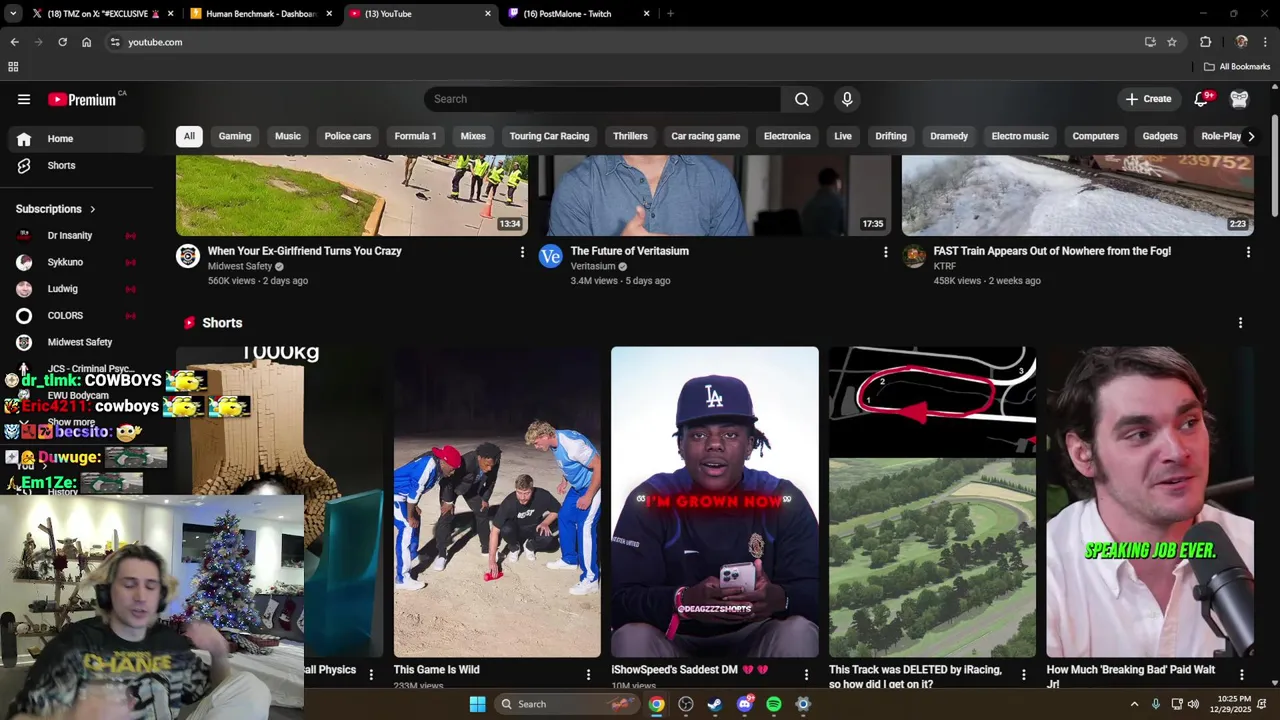Image resolution: width=1280 pixels, height=720 pixels.
Task: Open the Veritasium channel avatar
Action: (550, 257)
